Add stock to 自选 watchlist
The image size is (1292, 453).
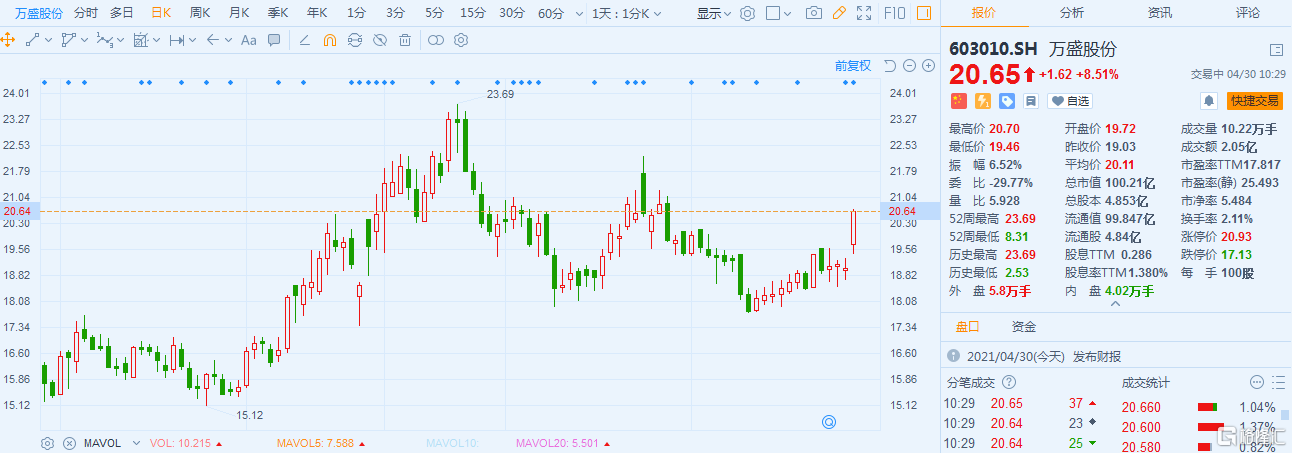(x=1069, y=100)
